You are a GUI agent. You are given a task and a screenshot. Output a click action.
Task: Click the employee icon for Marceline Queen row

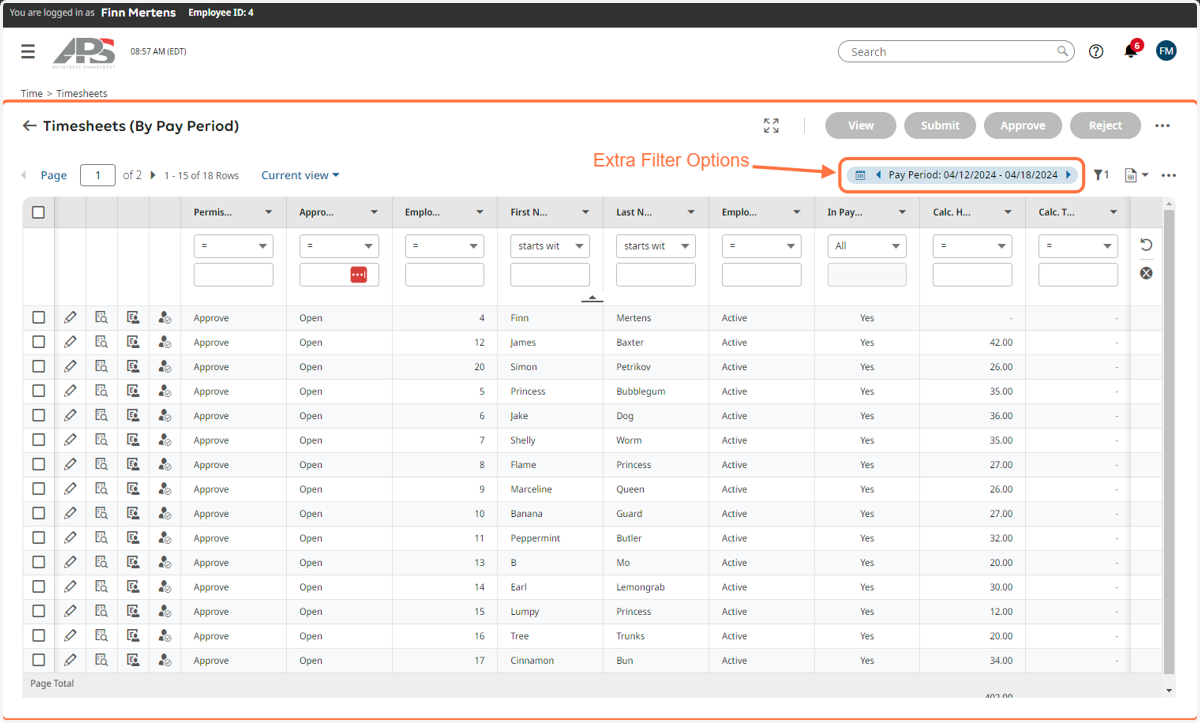tap(165, 489)
